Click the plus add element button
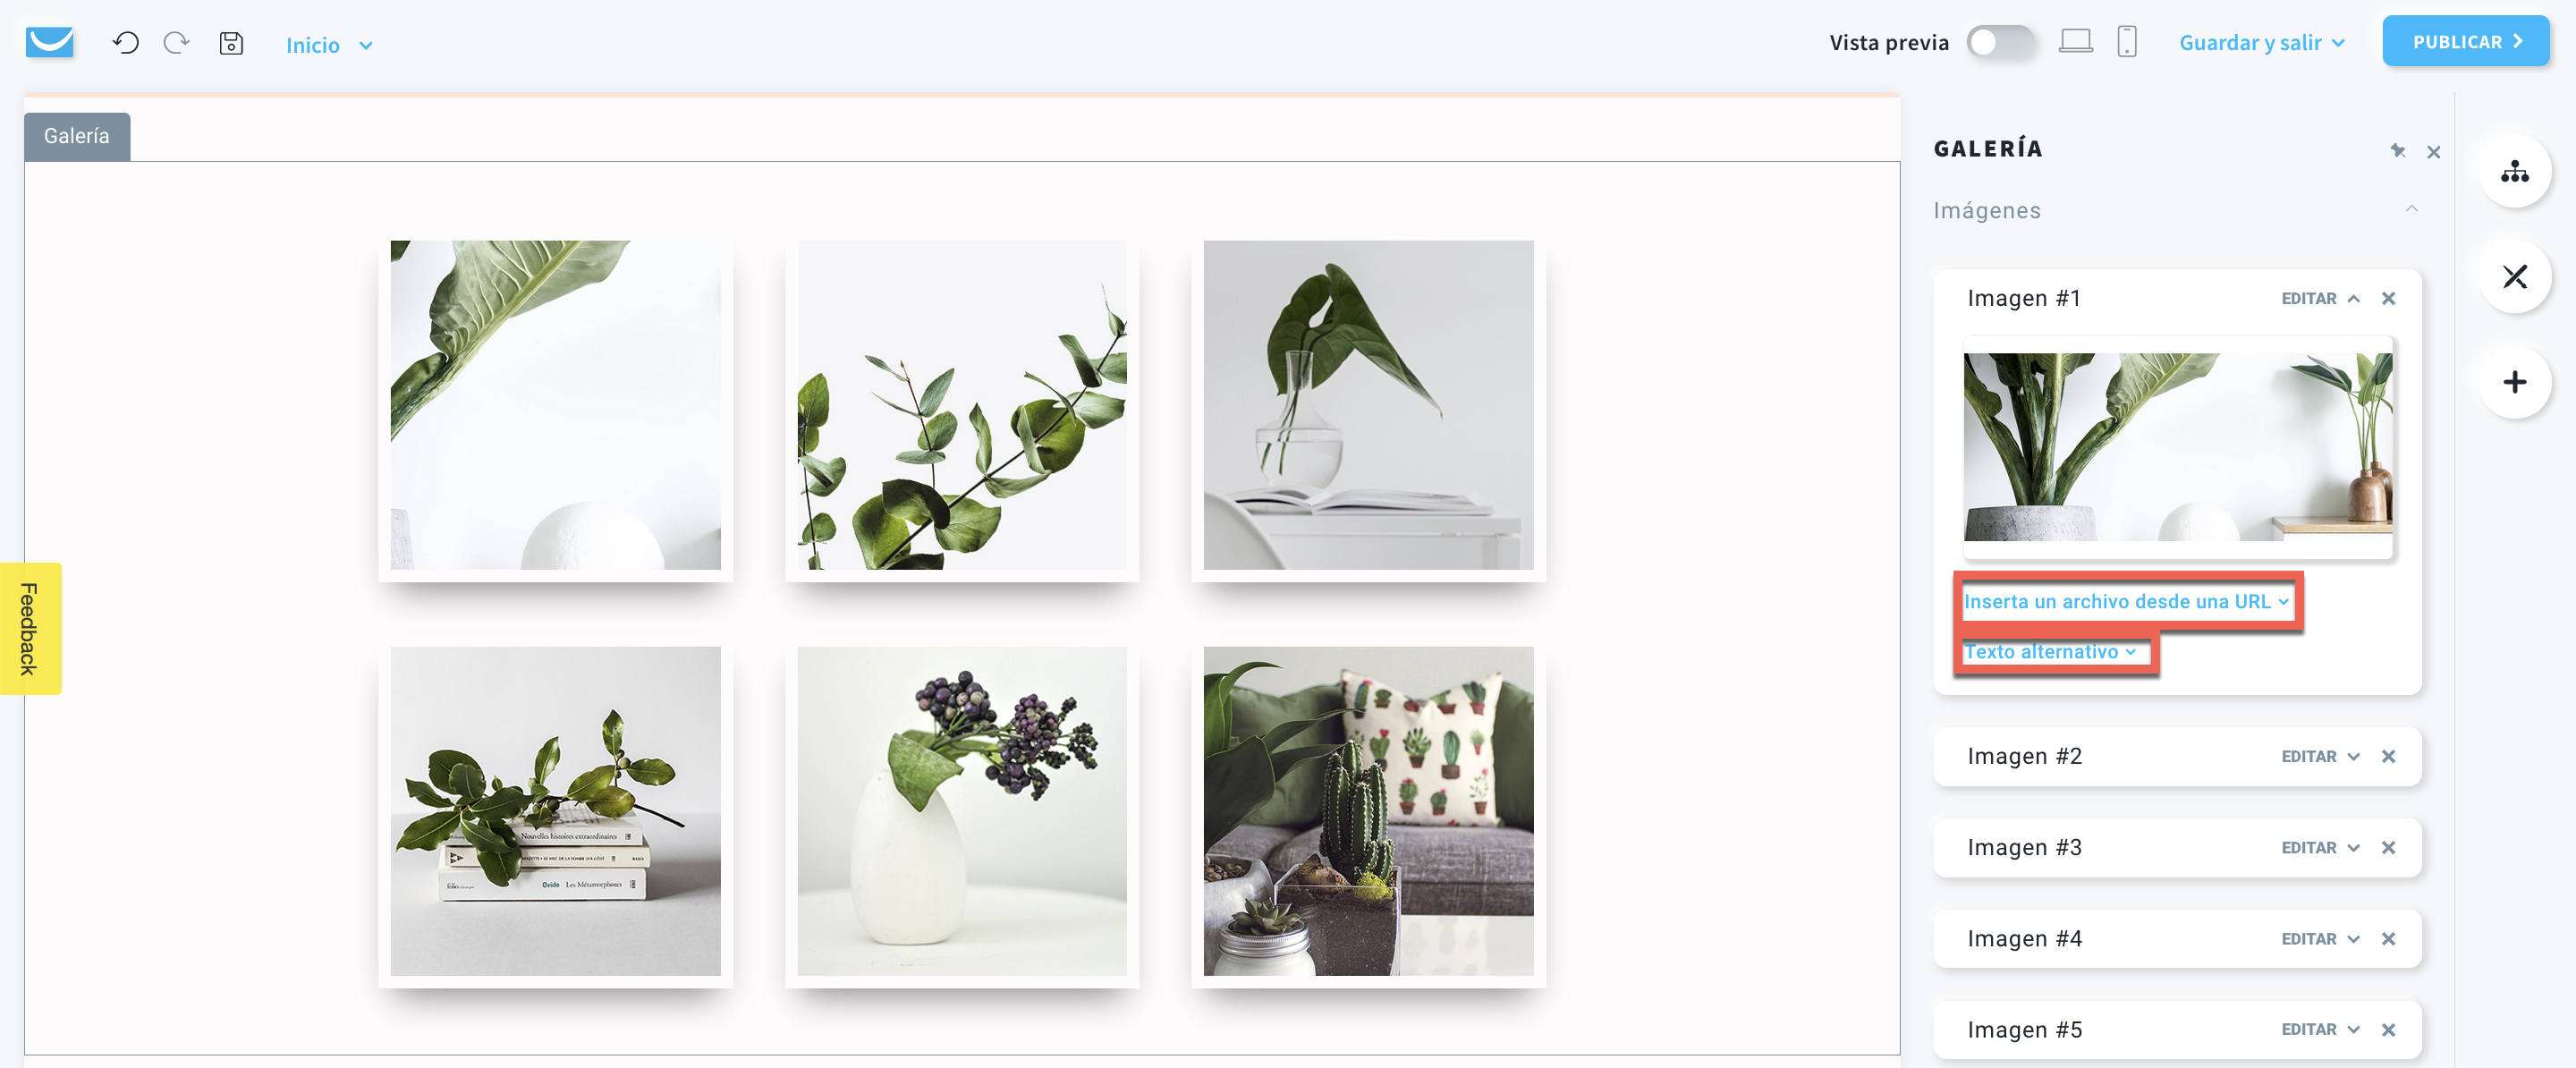Image resolution: width=2576 pixels, height=1068 pixels. pyautogui.click(x=2514, y=382)
